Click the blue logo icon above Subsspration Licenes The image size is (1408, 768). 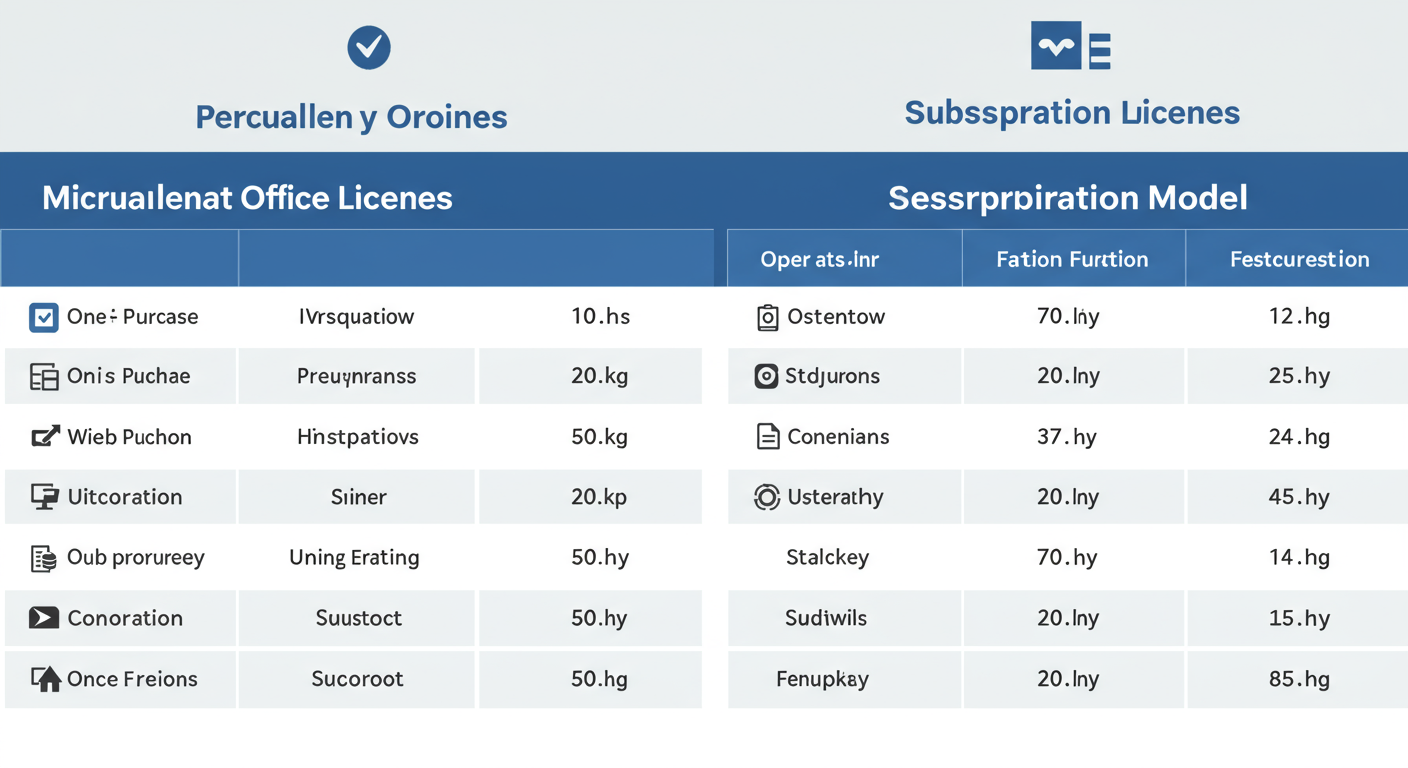pyautogui.click(x=1070, y=46)
